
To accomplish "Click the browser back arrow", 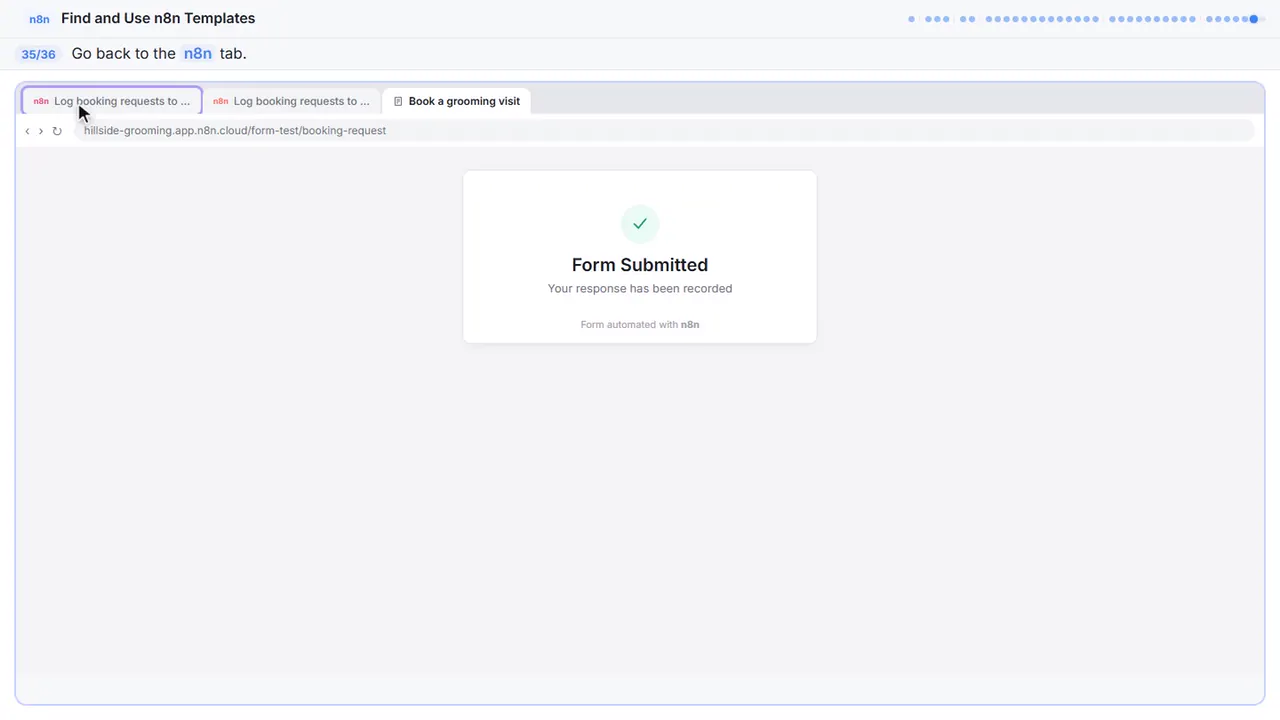I will (27, 131).
